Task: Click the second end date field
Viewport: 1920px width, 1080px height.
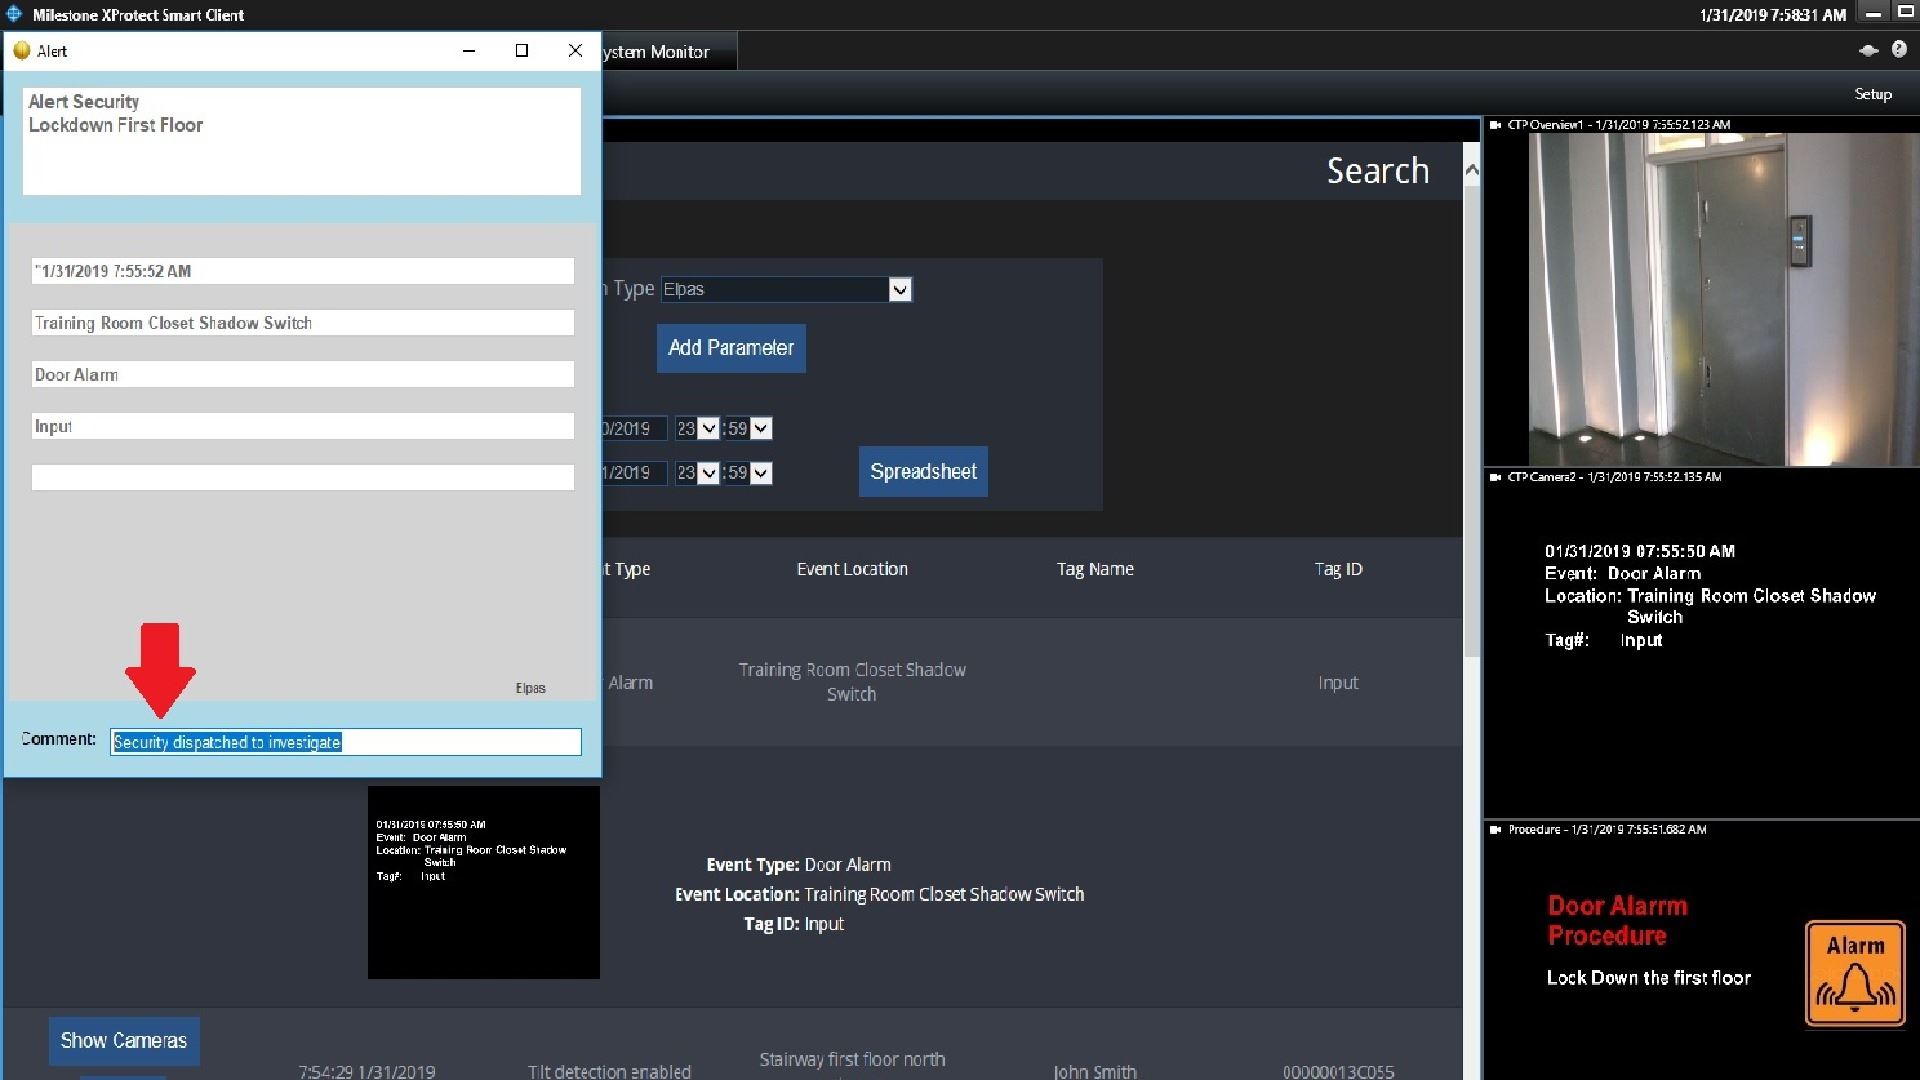Action: (x=634, y=473)
